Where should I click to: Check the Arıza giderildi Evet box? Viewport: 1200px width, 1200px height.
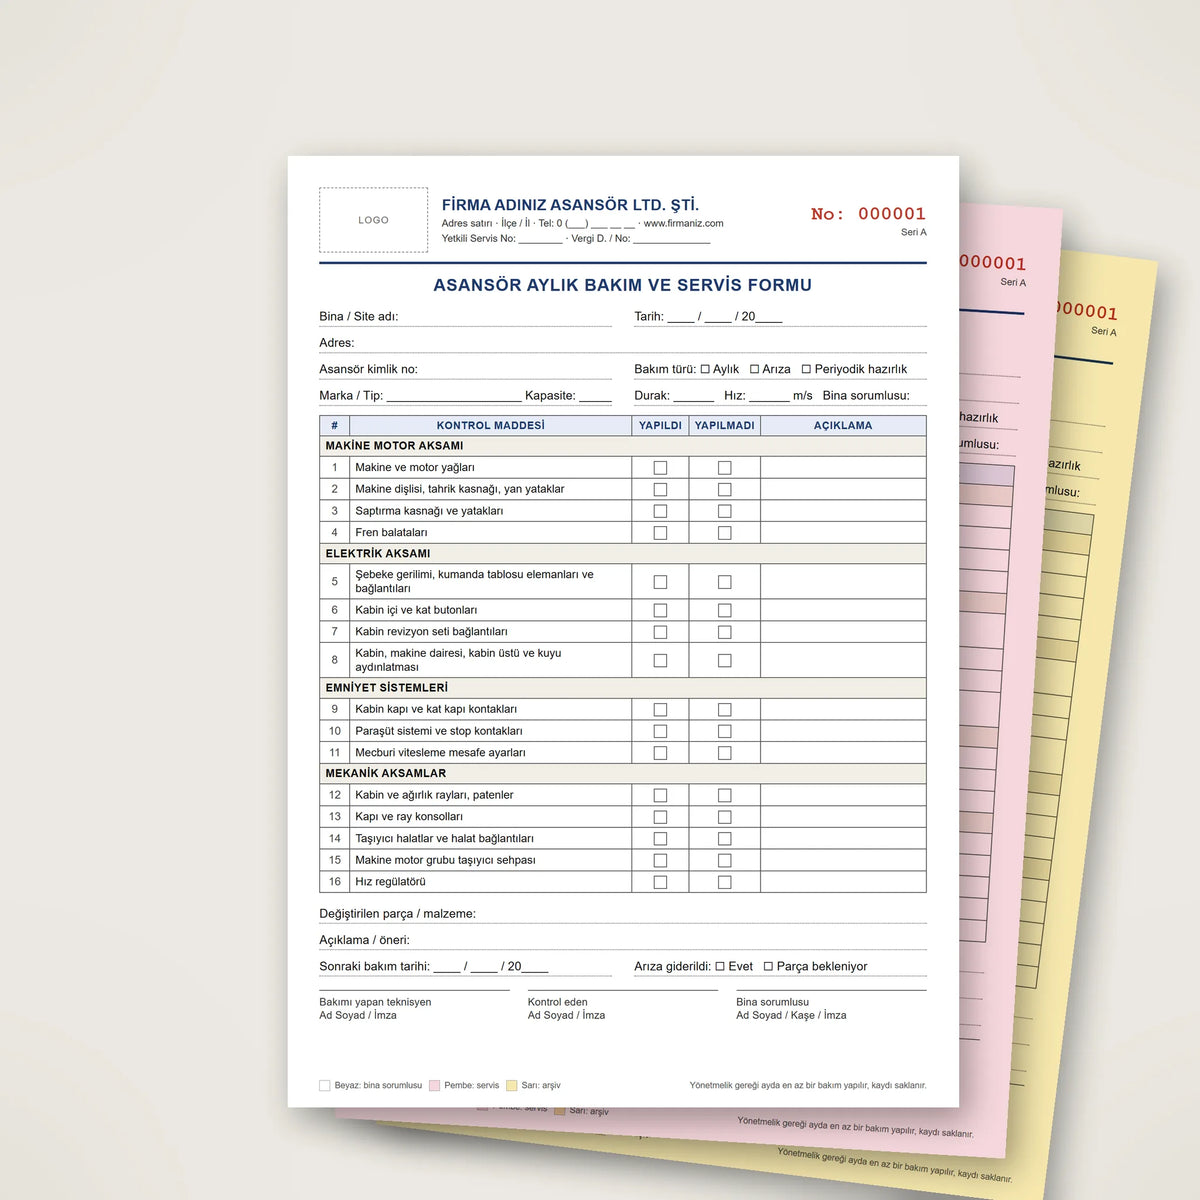pyautogui.click(x=720, y=966)
